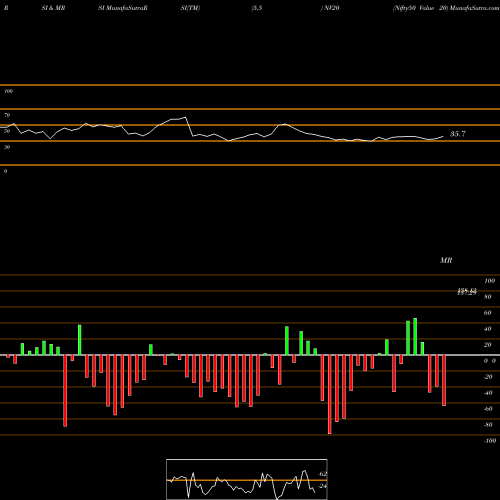Click the 'SI MunafaSutraR' header text

coord(123,8)
